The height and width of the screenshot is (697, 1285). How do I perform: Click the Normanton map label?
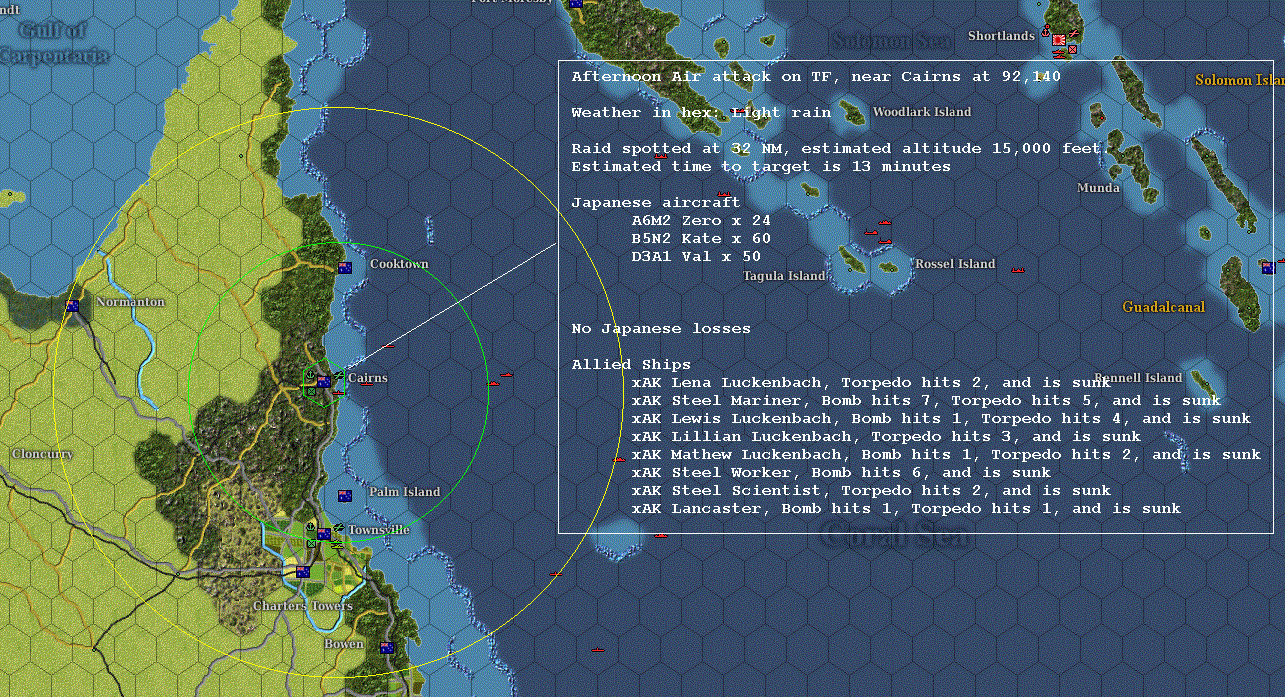pos(130,302)
